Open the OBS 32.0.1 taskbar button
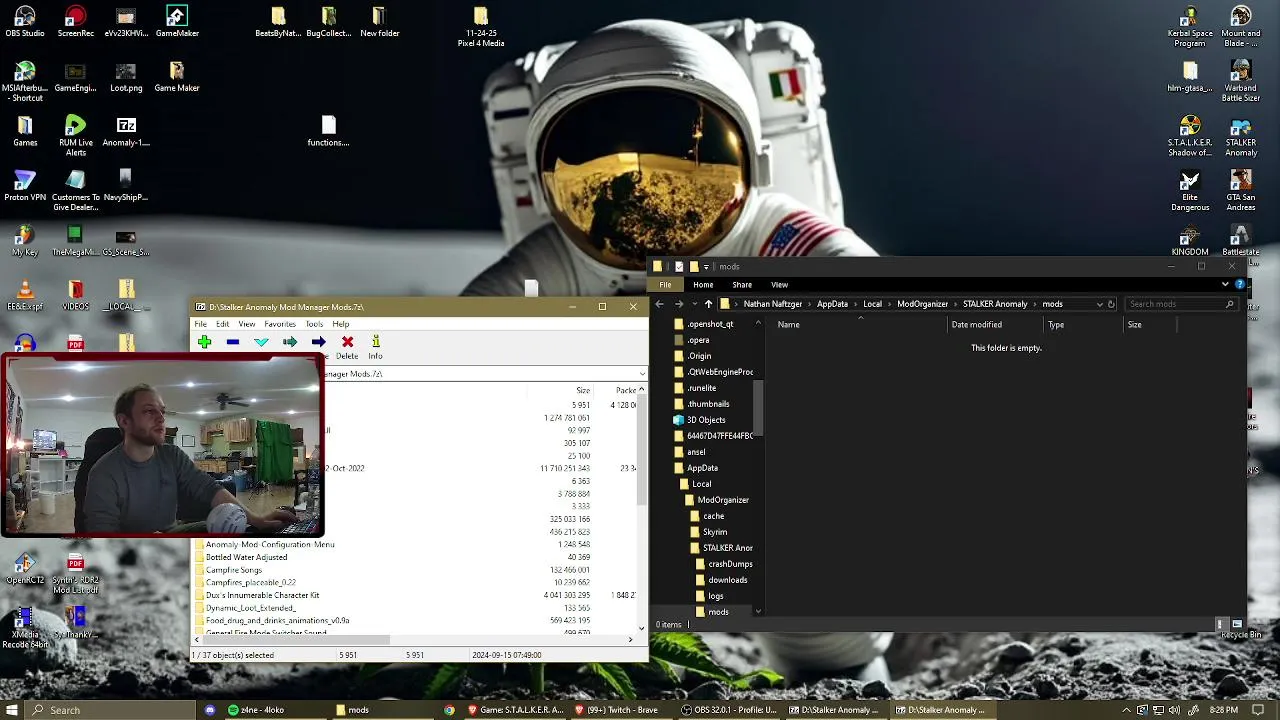Image resolution: width=1280 pixels, height=720 pixels. tap(728, 710)
